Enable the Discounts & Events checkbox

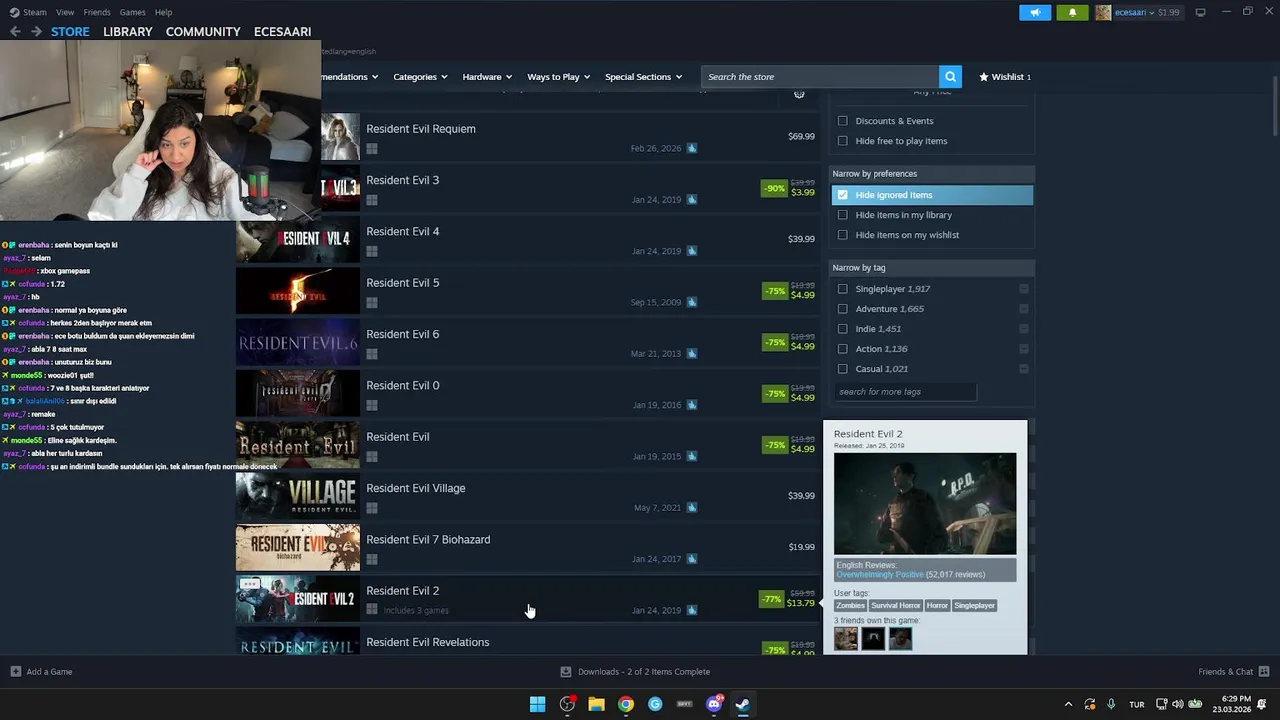842,121
